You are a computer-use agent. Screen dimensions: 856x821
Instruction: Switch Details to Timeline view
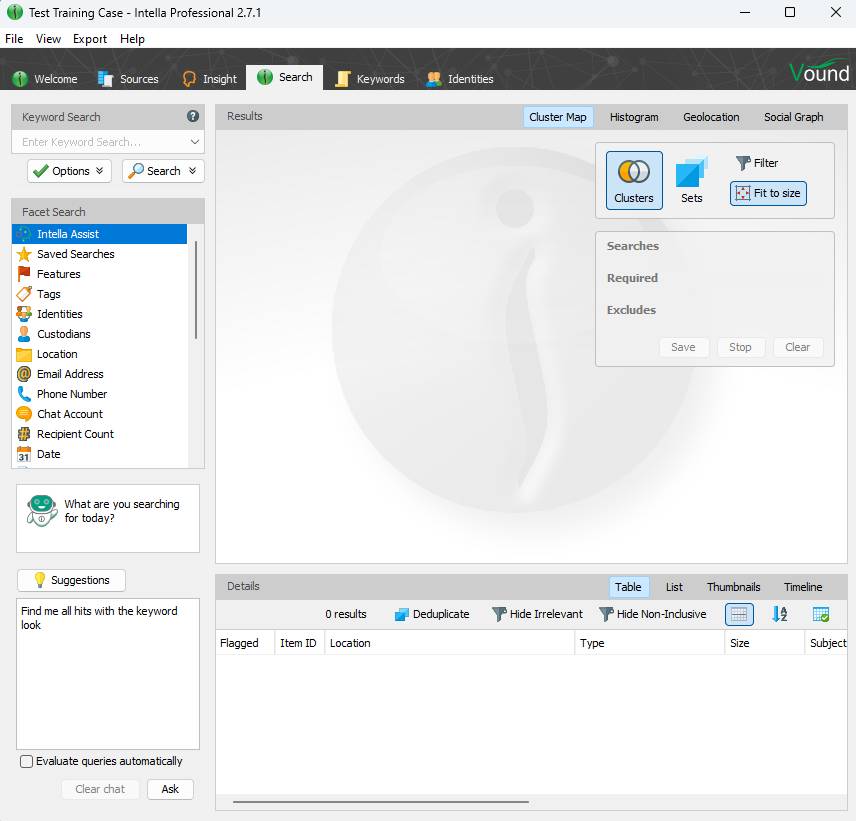803,587
